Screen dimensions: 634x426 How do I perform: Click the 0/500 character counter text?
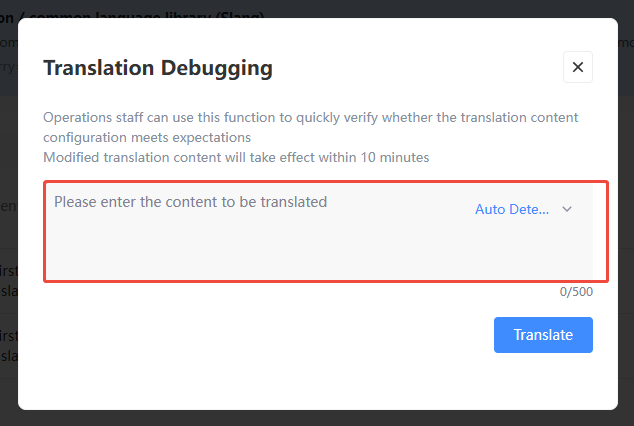(576, 292)
